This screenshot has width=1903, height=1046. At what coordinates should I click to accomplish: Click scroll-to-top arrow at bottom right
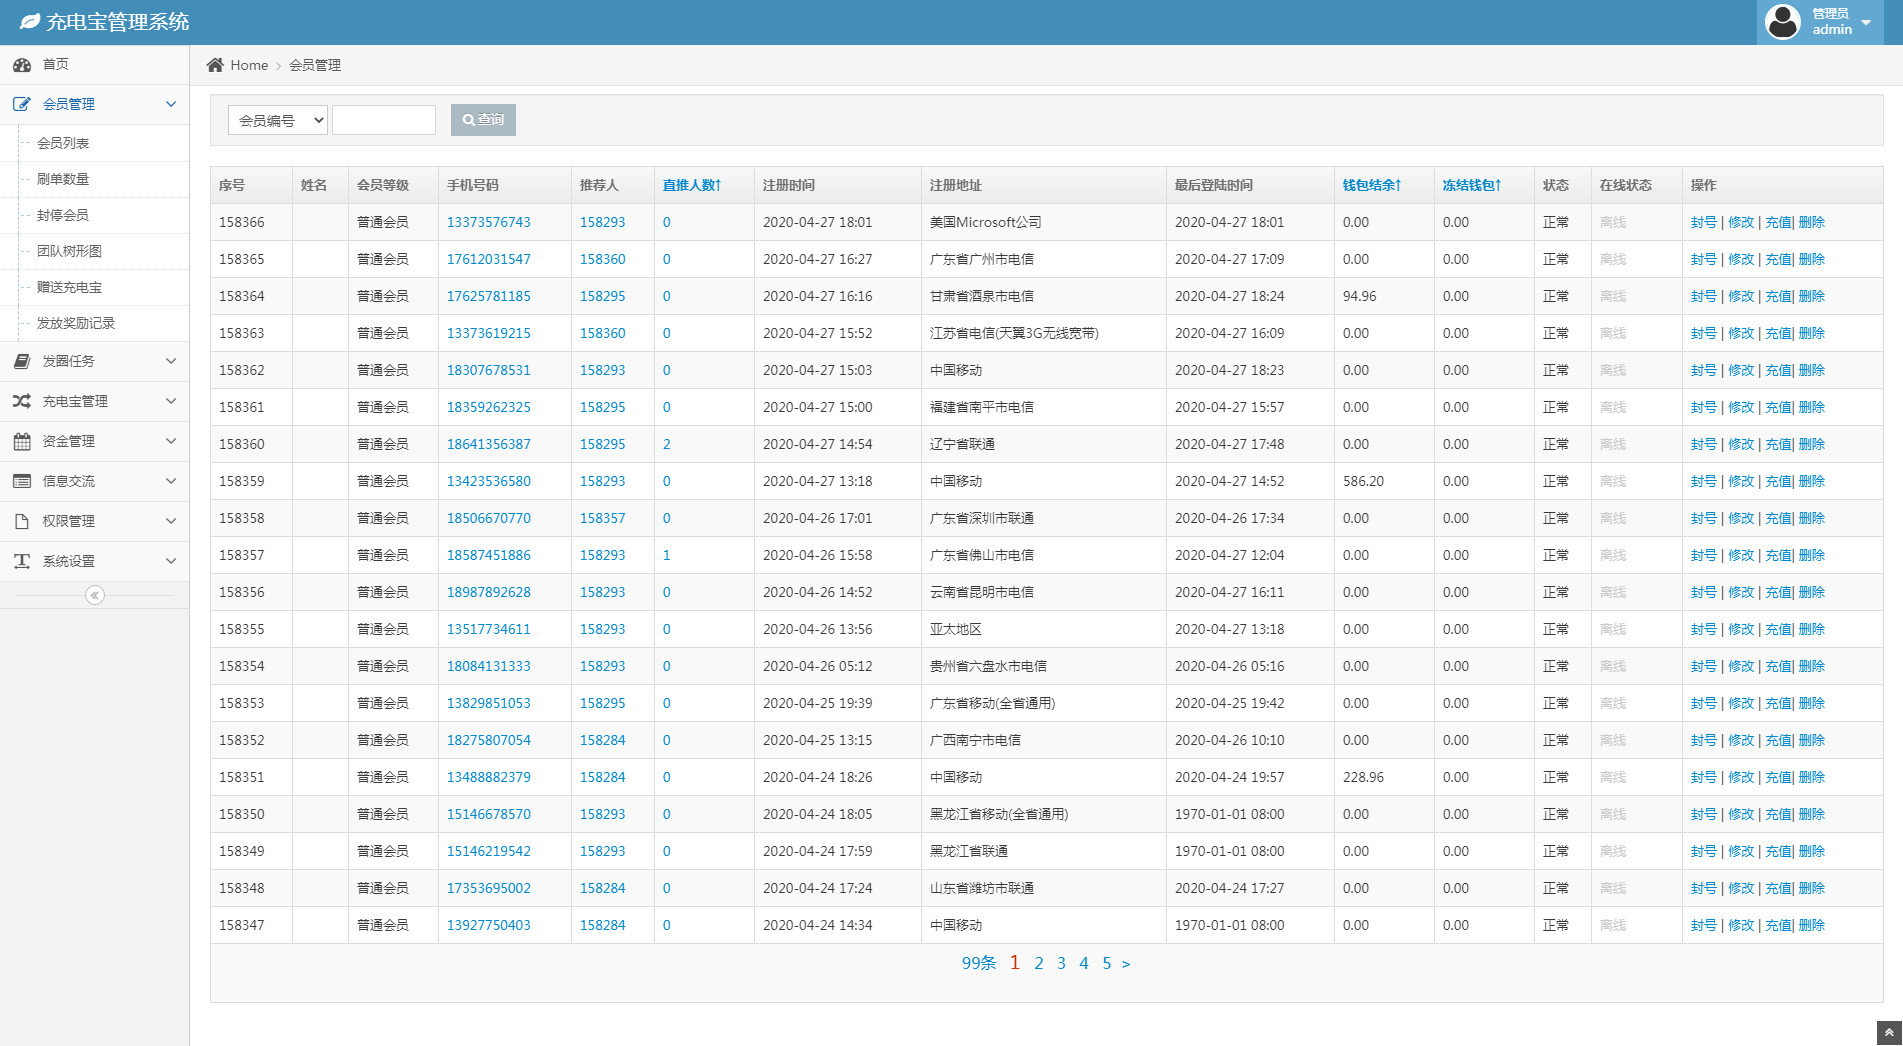[x=1889, y=1033]
